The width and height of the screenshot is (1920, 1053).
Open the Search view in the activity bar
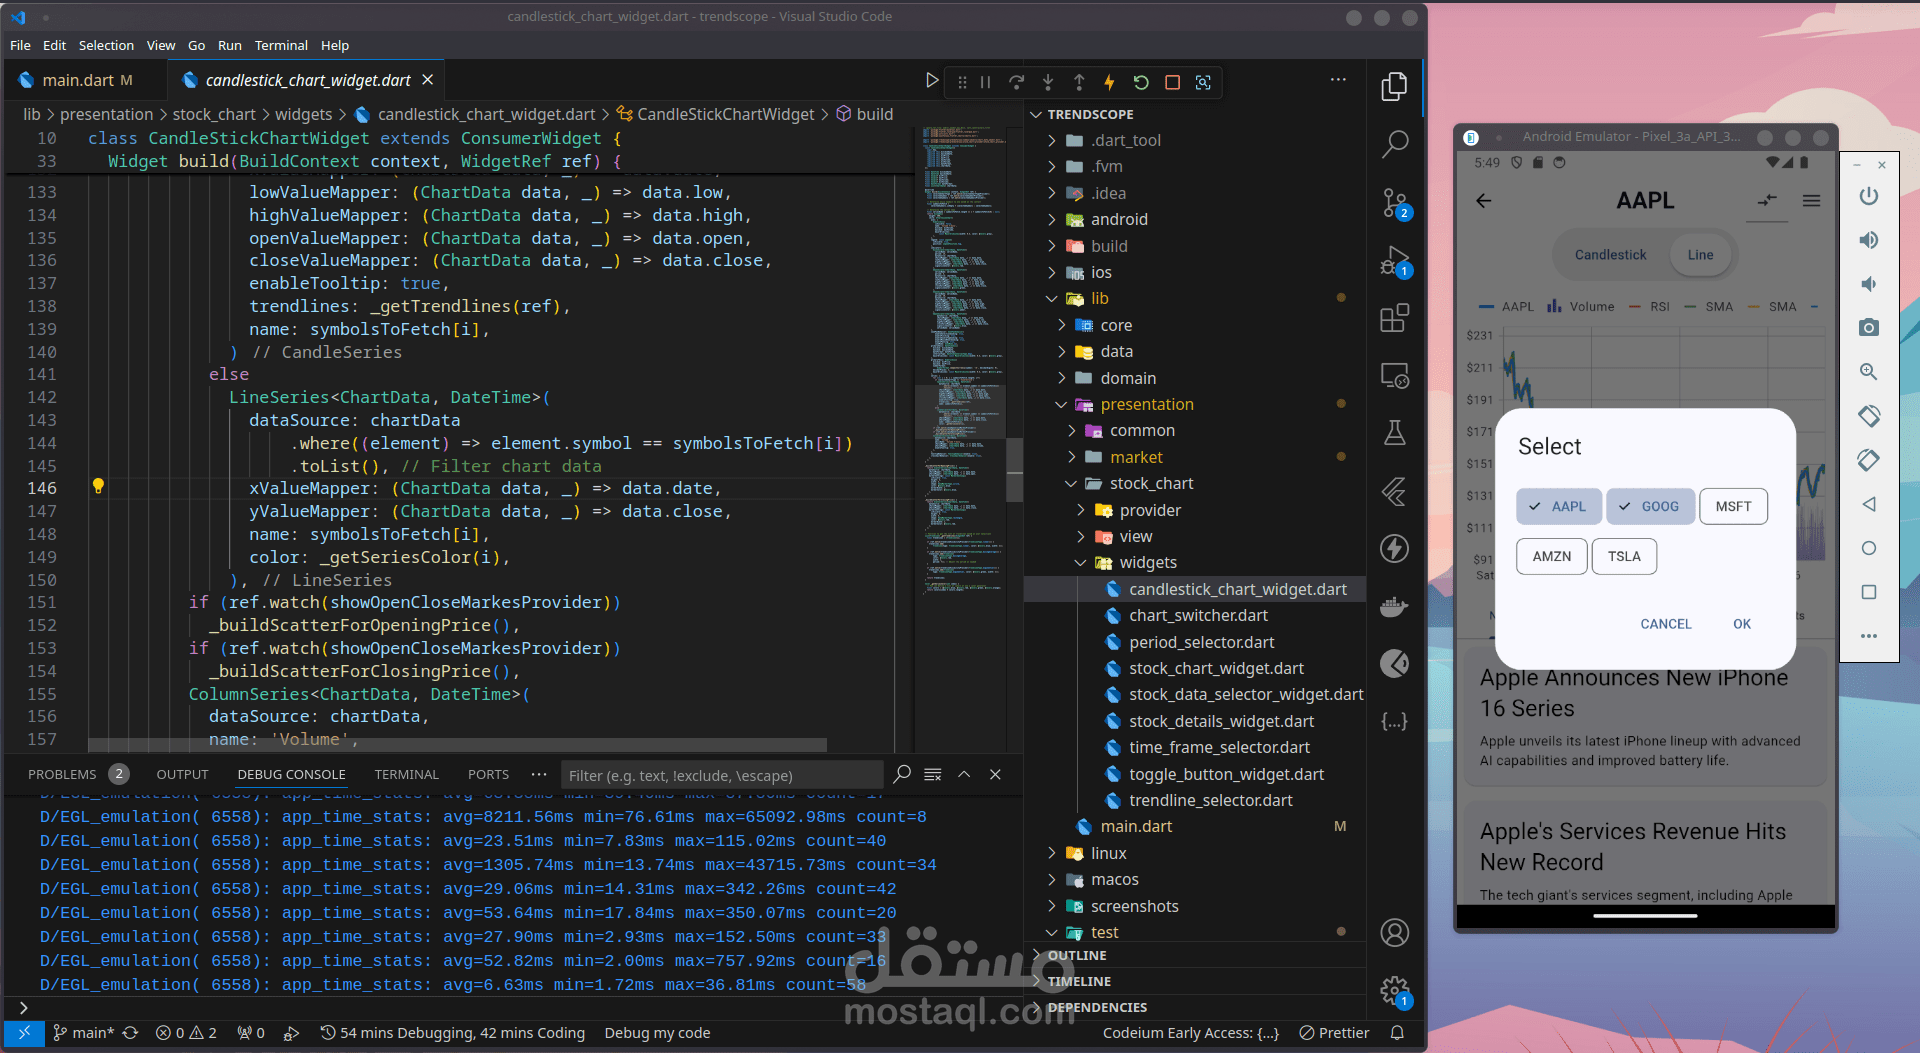pyautogui.click(x=1394, y=145)
